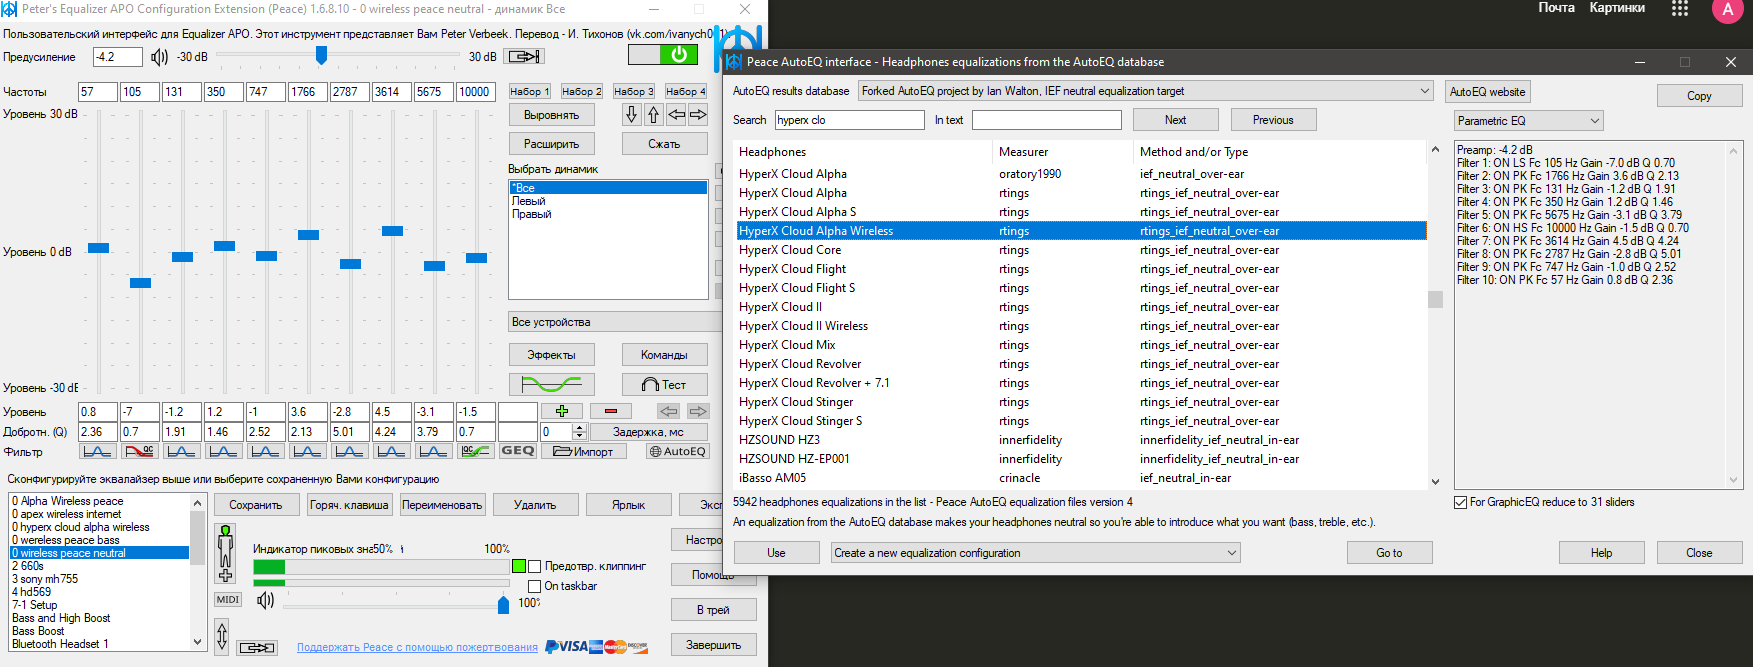The image size is (1753, 667).
Task: Click the Use button in AutoEQ window
Action: 776,553
